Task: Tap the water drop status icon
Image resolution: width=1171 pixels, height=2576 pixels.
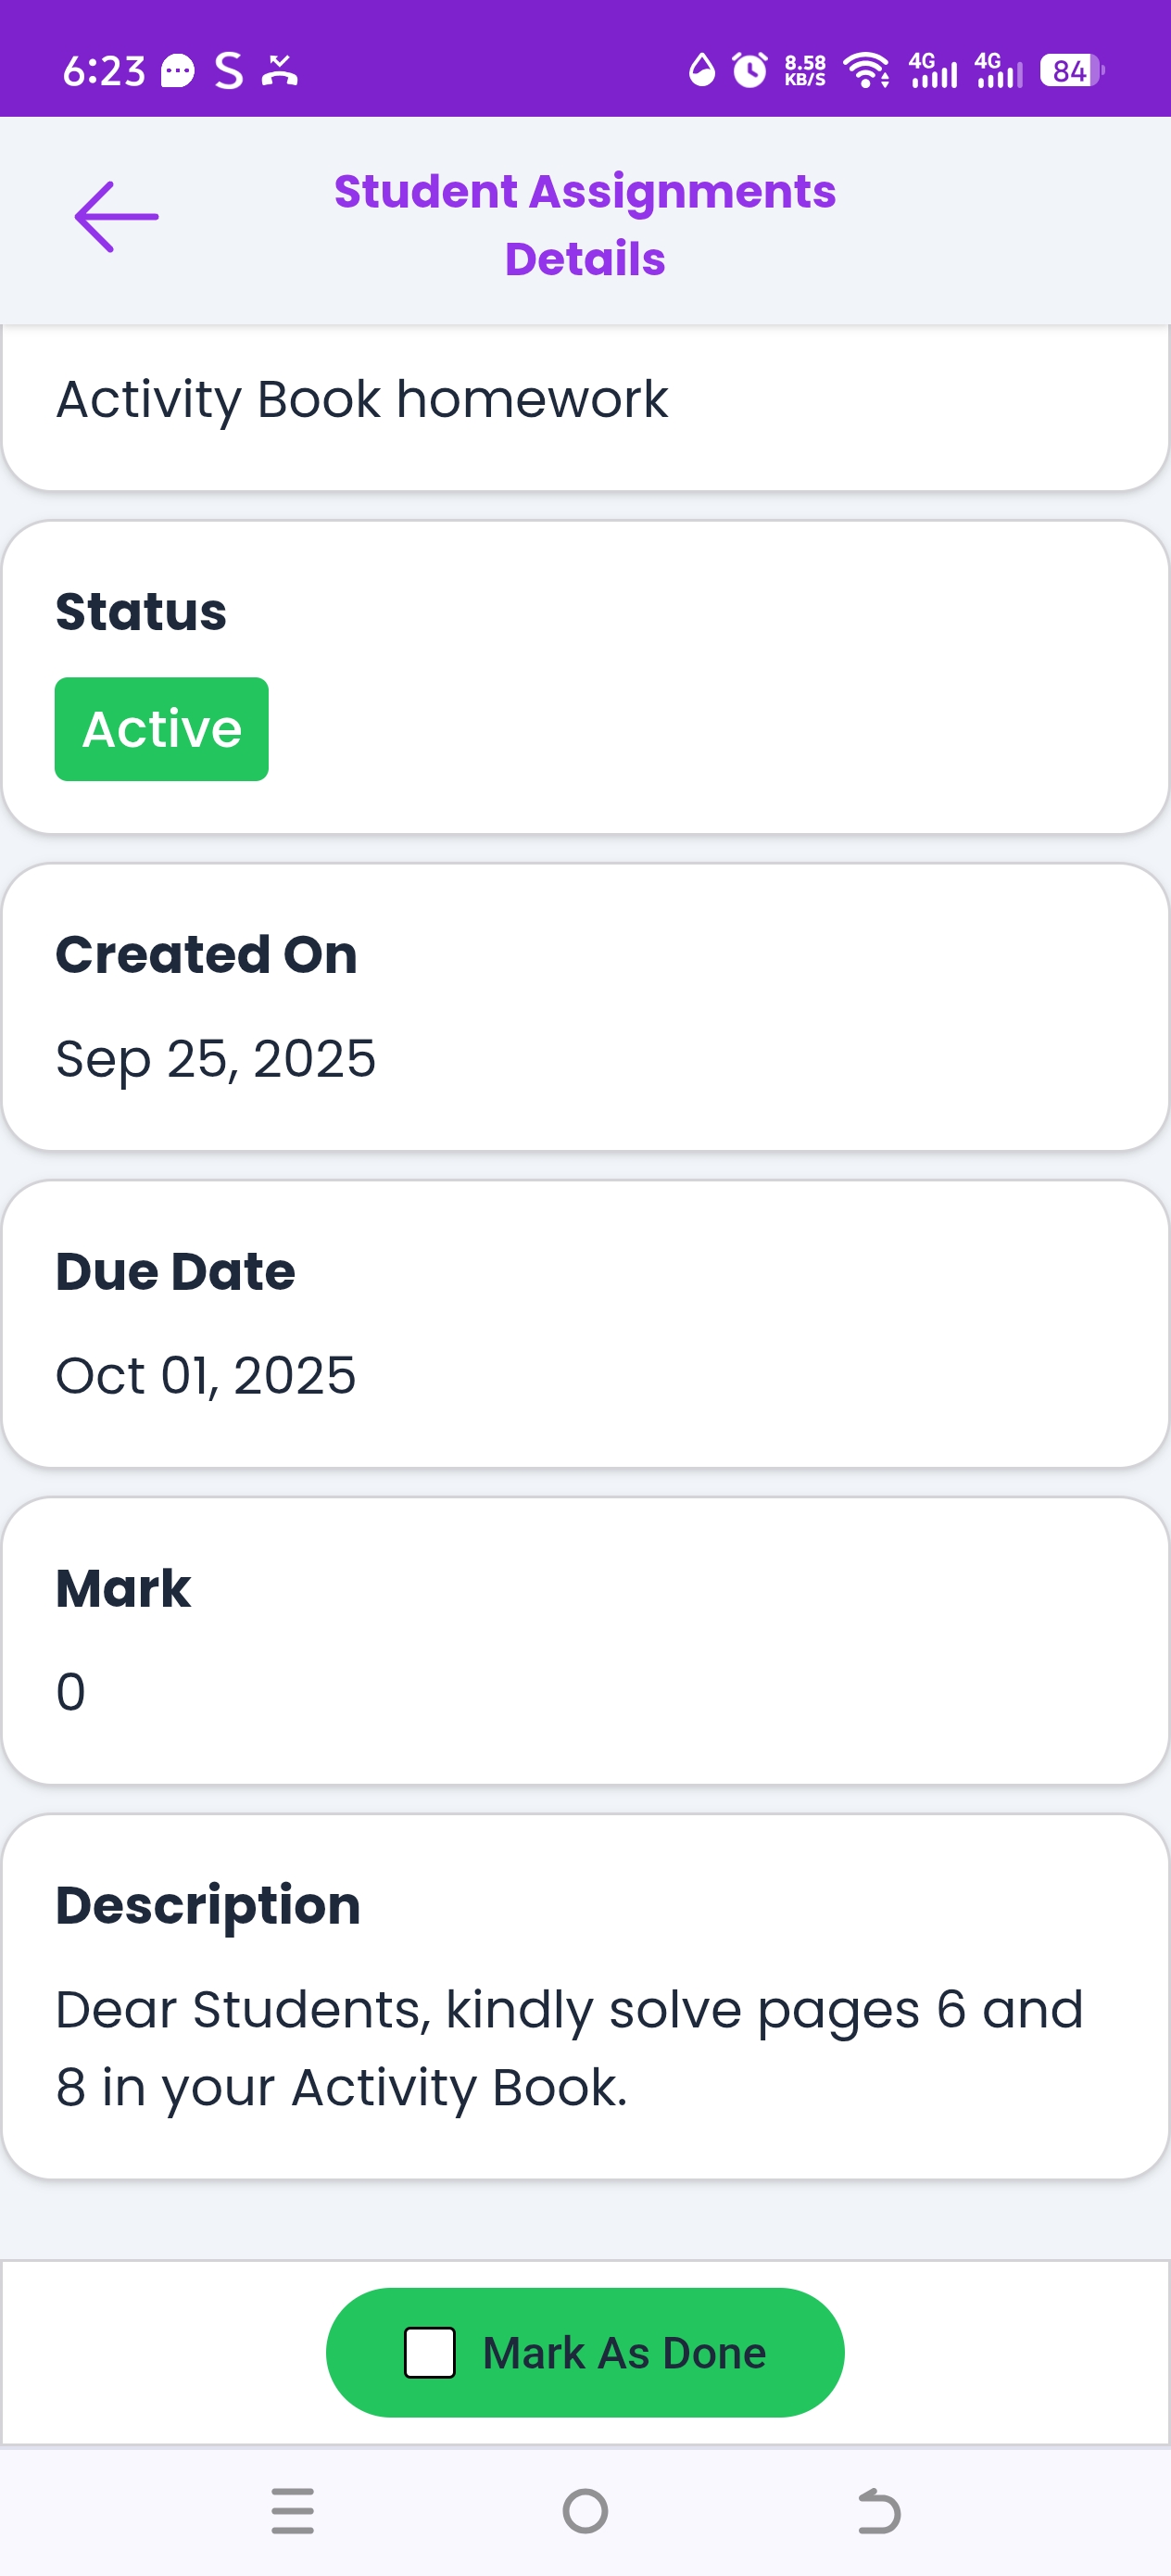Action: [702, 70]
